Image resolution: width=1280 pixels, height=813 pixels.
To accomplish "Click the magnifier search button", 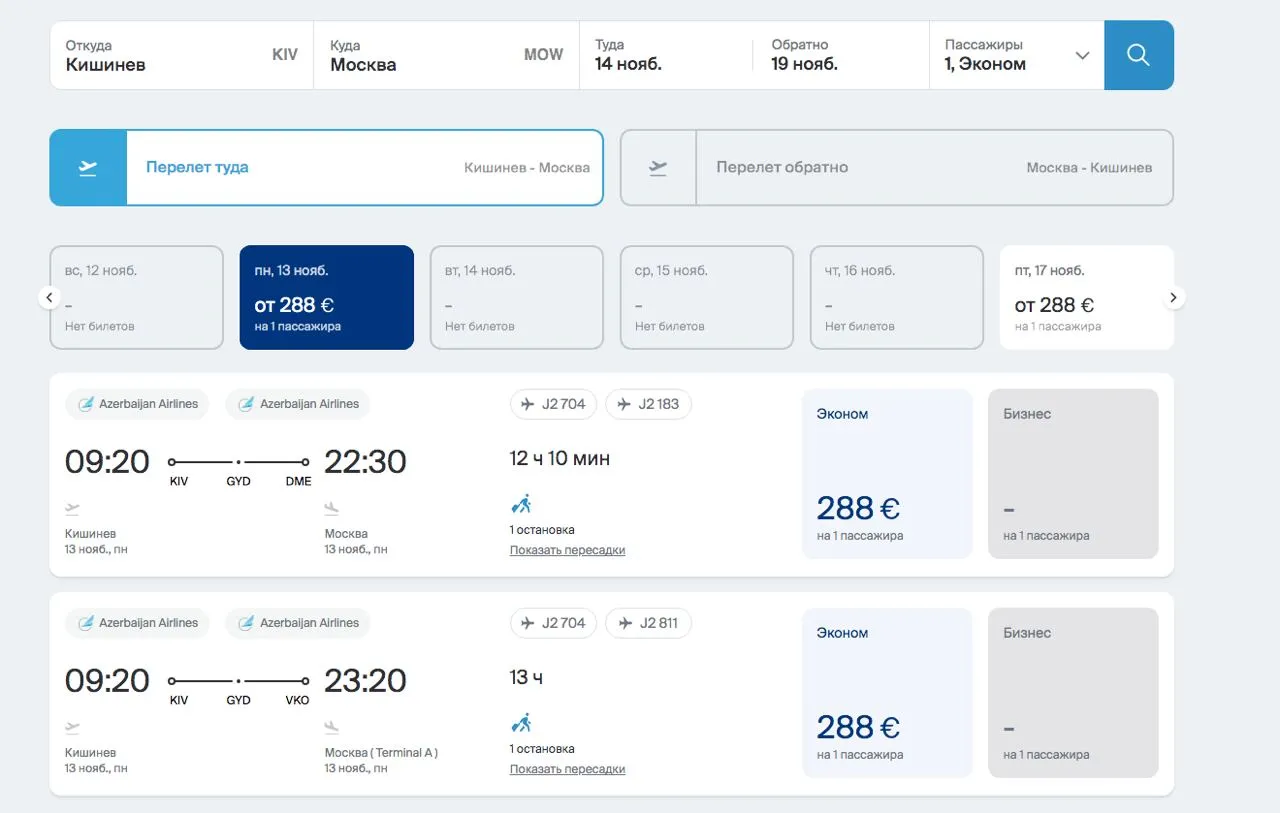I will tap(1138, 55).
